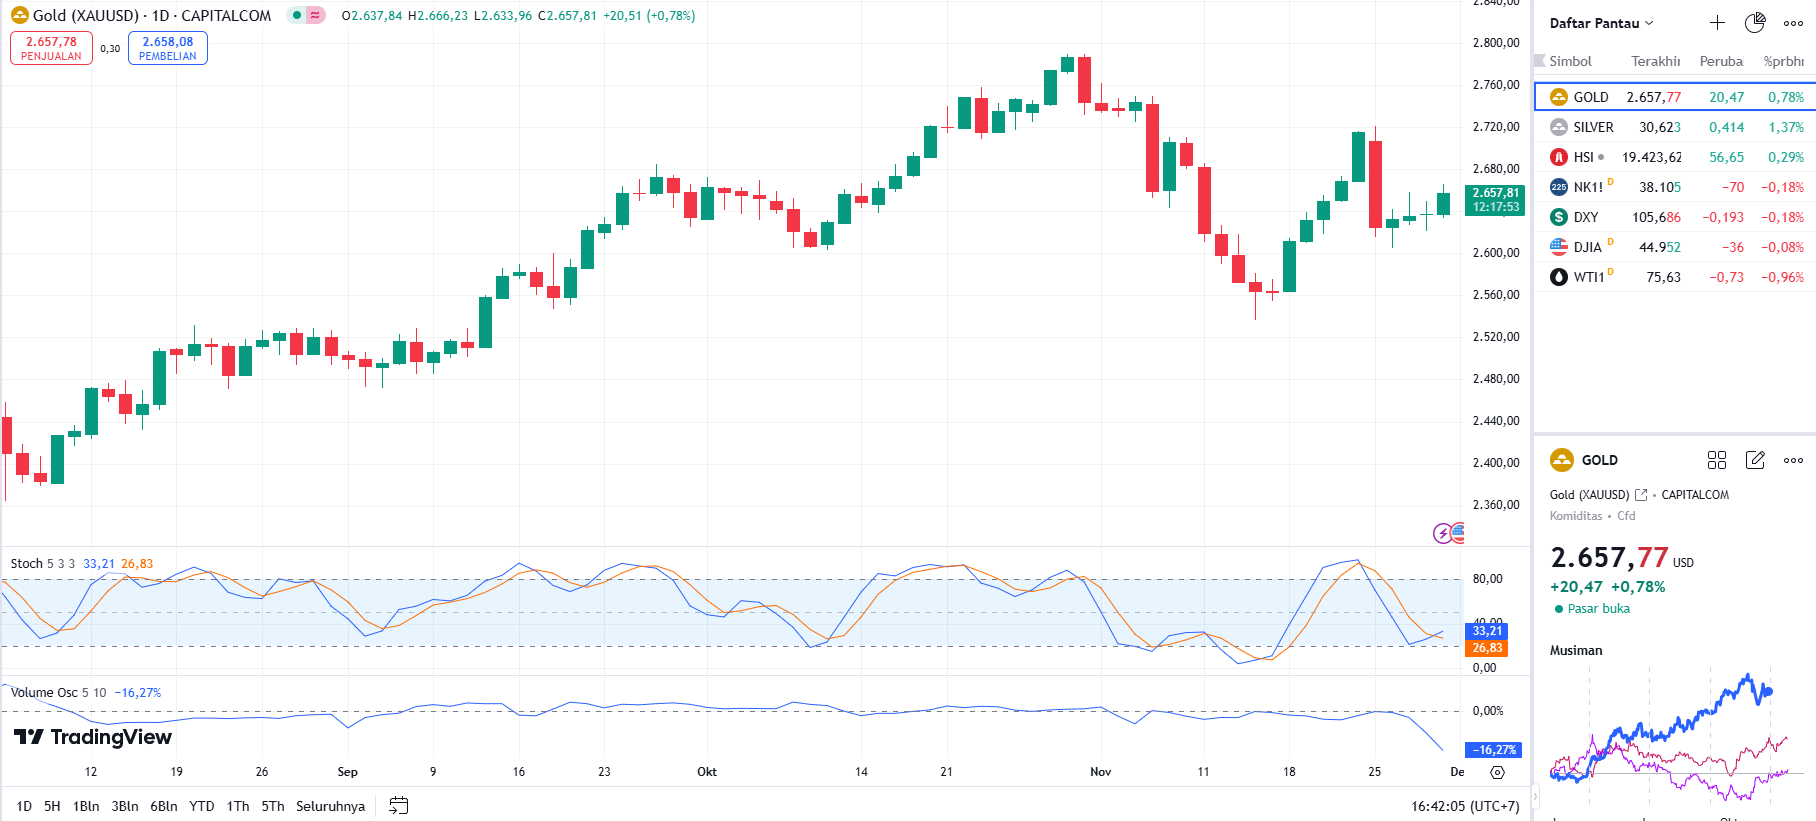Sort watchlist by Perubahan column header
The image size is (1816, 821).
[x=1721, y=61]
